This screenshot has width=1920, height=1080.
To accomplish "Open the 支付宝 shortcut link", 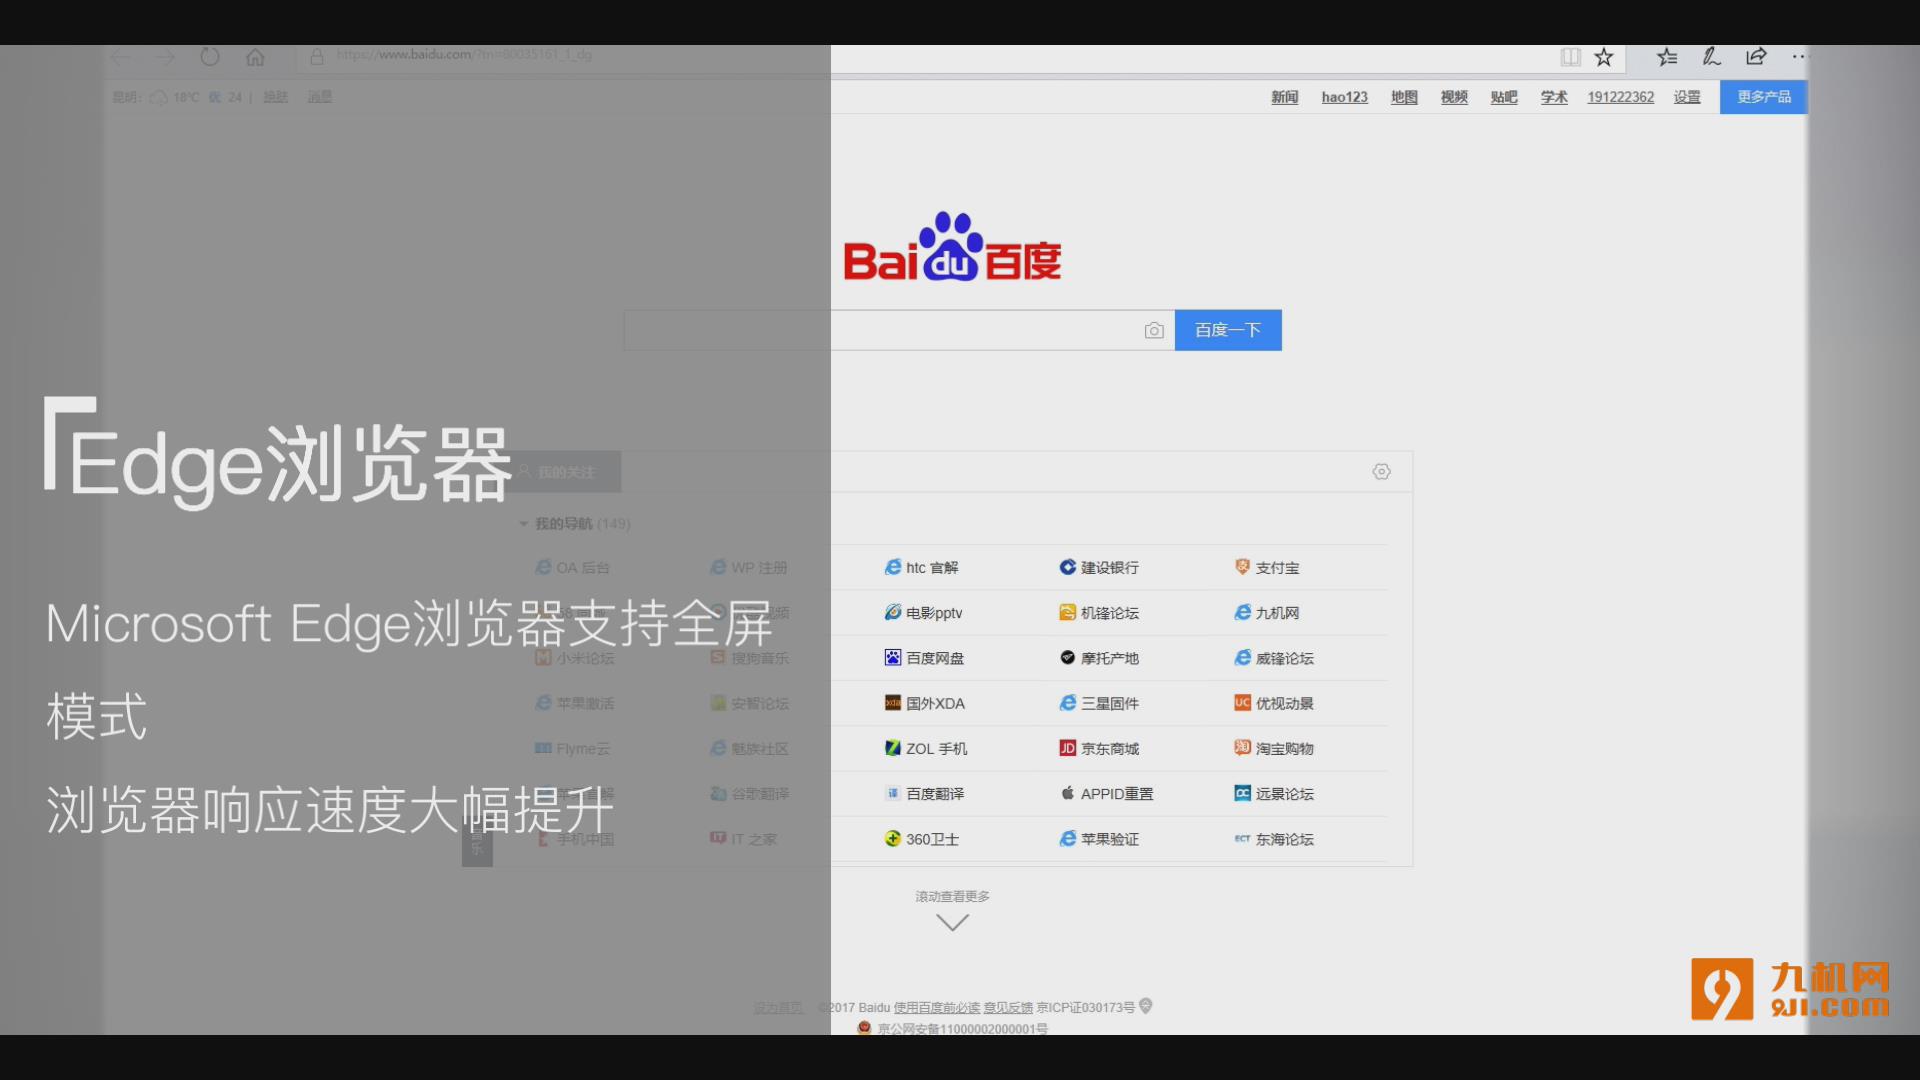I will click(1277, 568).
